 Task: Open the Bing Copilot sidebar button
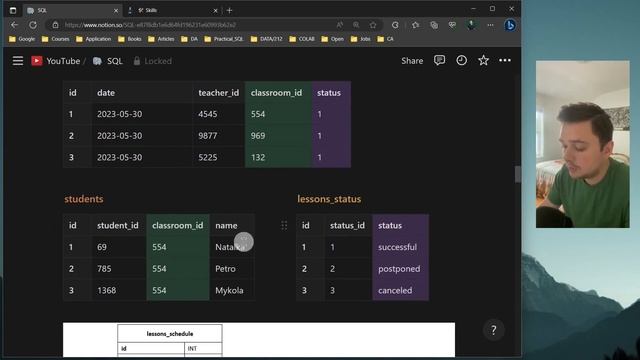point(509,25)
